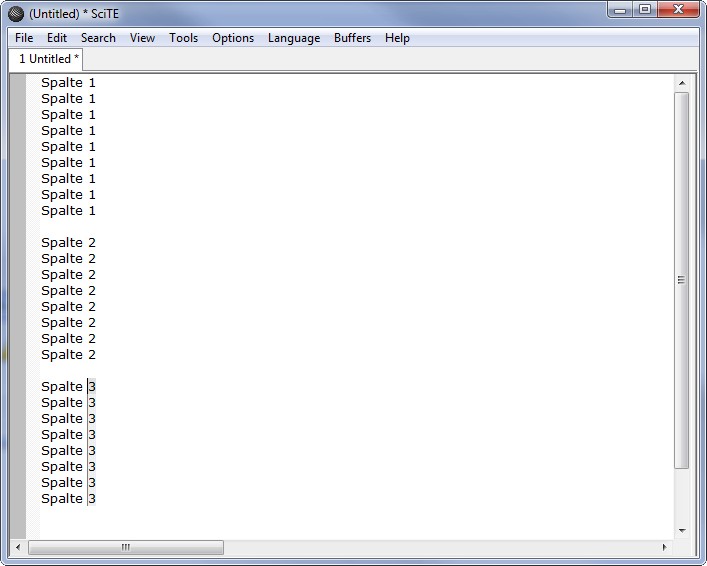Open the Search menu
This screenshot has width=707, height=566.
tap(98, 38)
